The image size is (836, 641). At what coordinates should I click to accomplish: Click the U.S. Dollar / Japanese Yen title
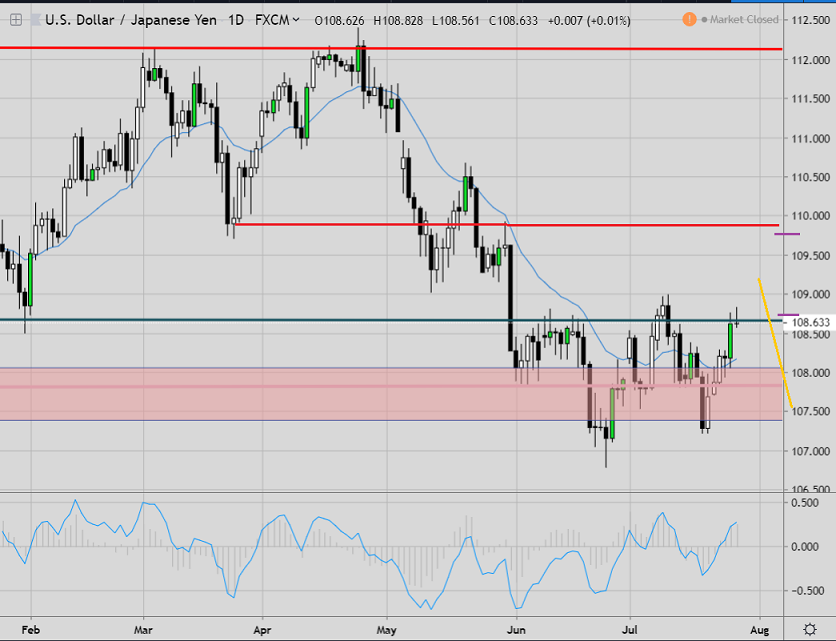(x=131, y=20)
